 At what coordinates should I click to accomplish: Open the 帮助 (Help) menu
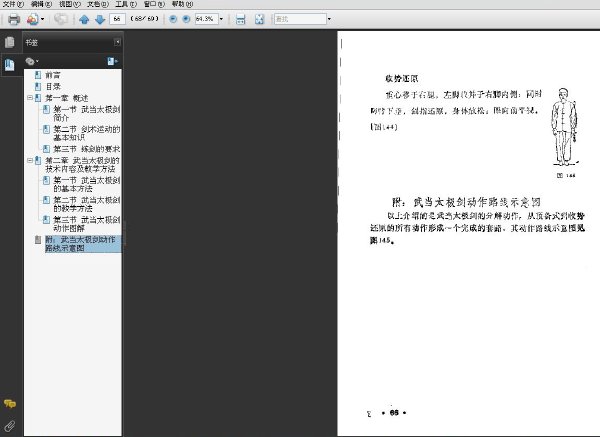point(183,4)
